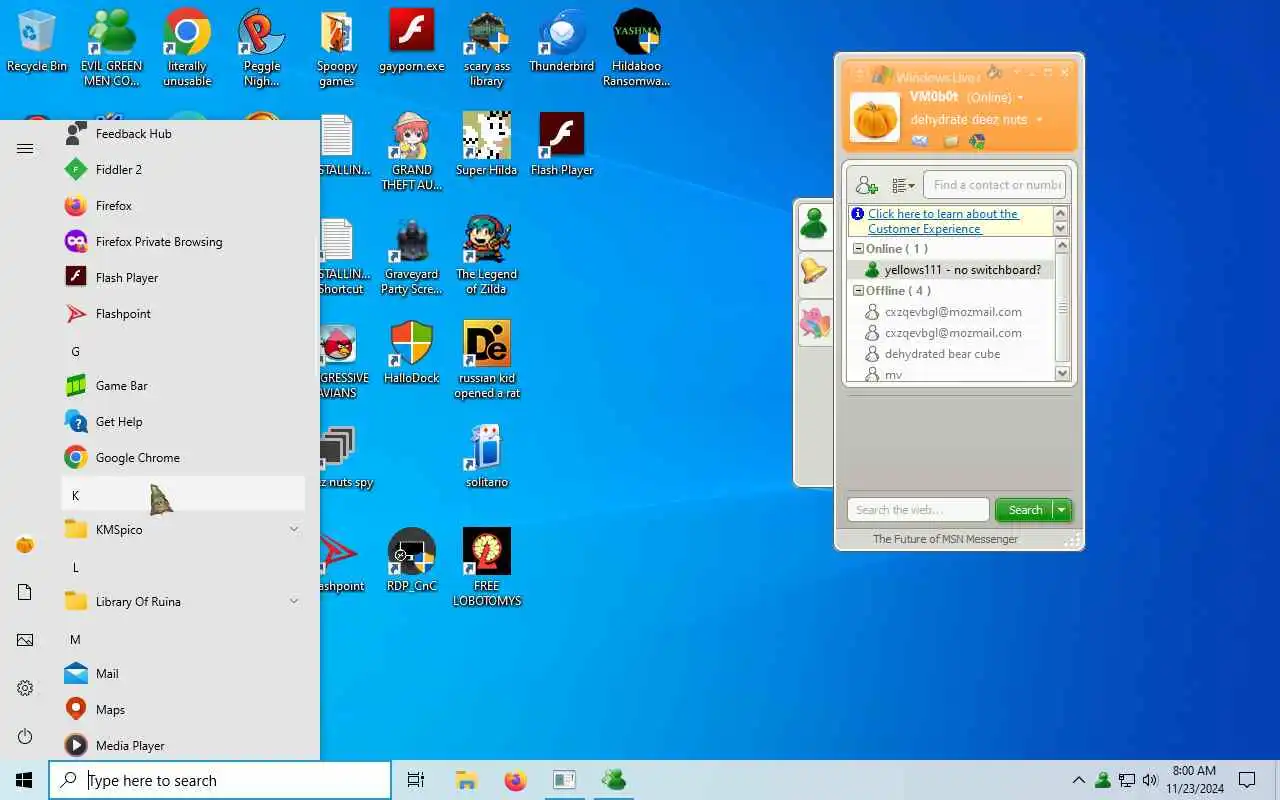Select the Peggle Nights desktop shortcut
This screenshot has width=1280, height=800.
coord(262,48)
